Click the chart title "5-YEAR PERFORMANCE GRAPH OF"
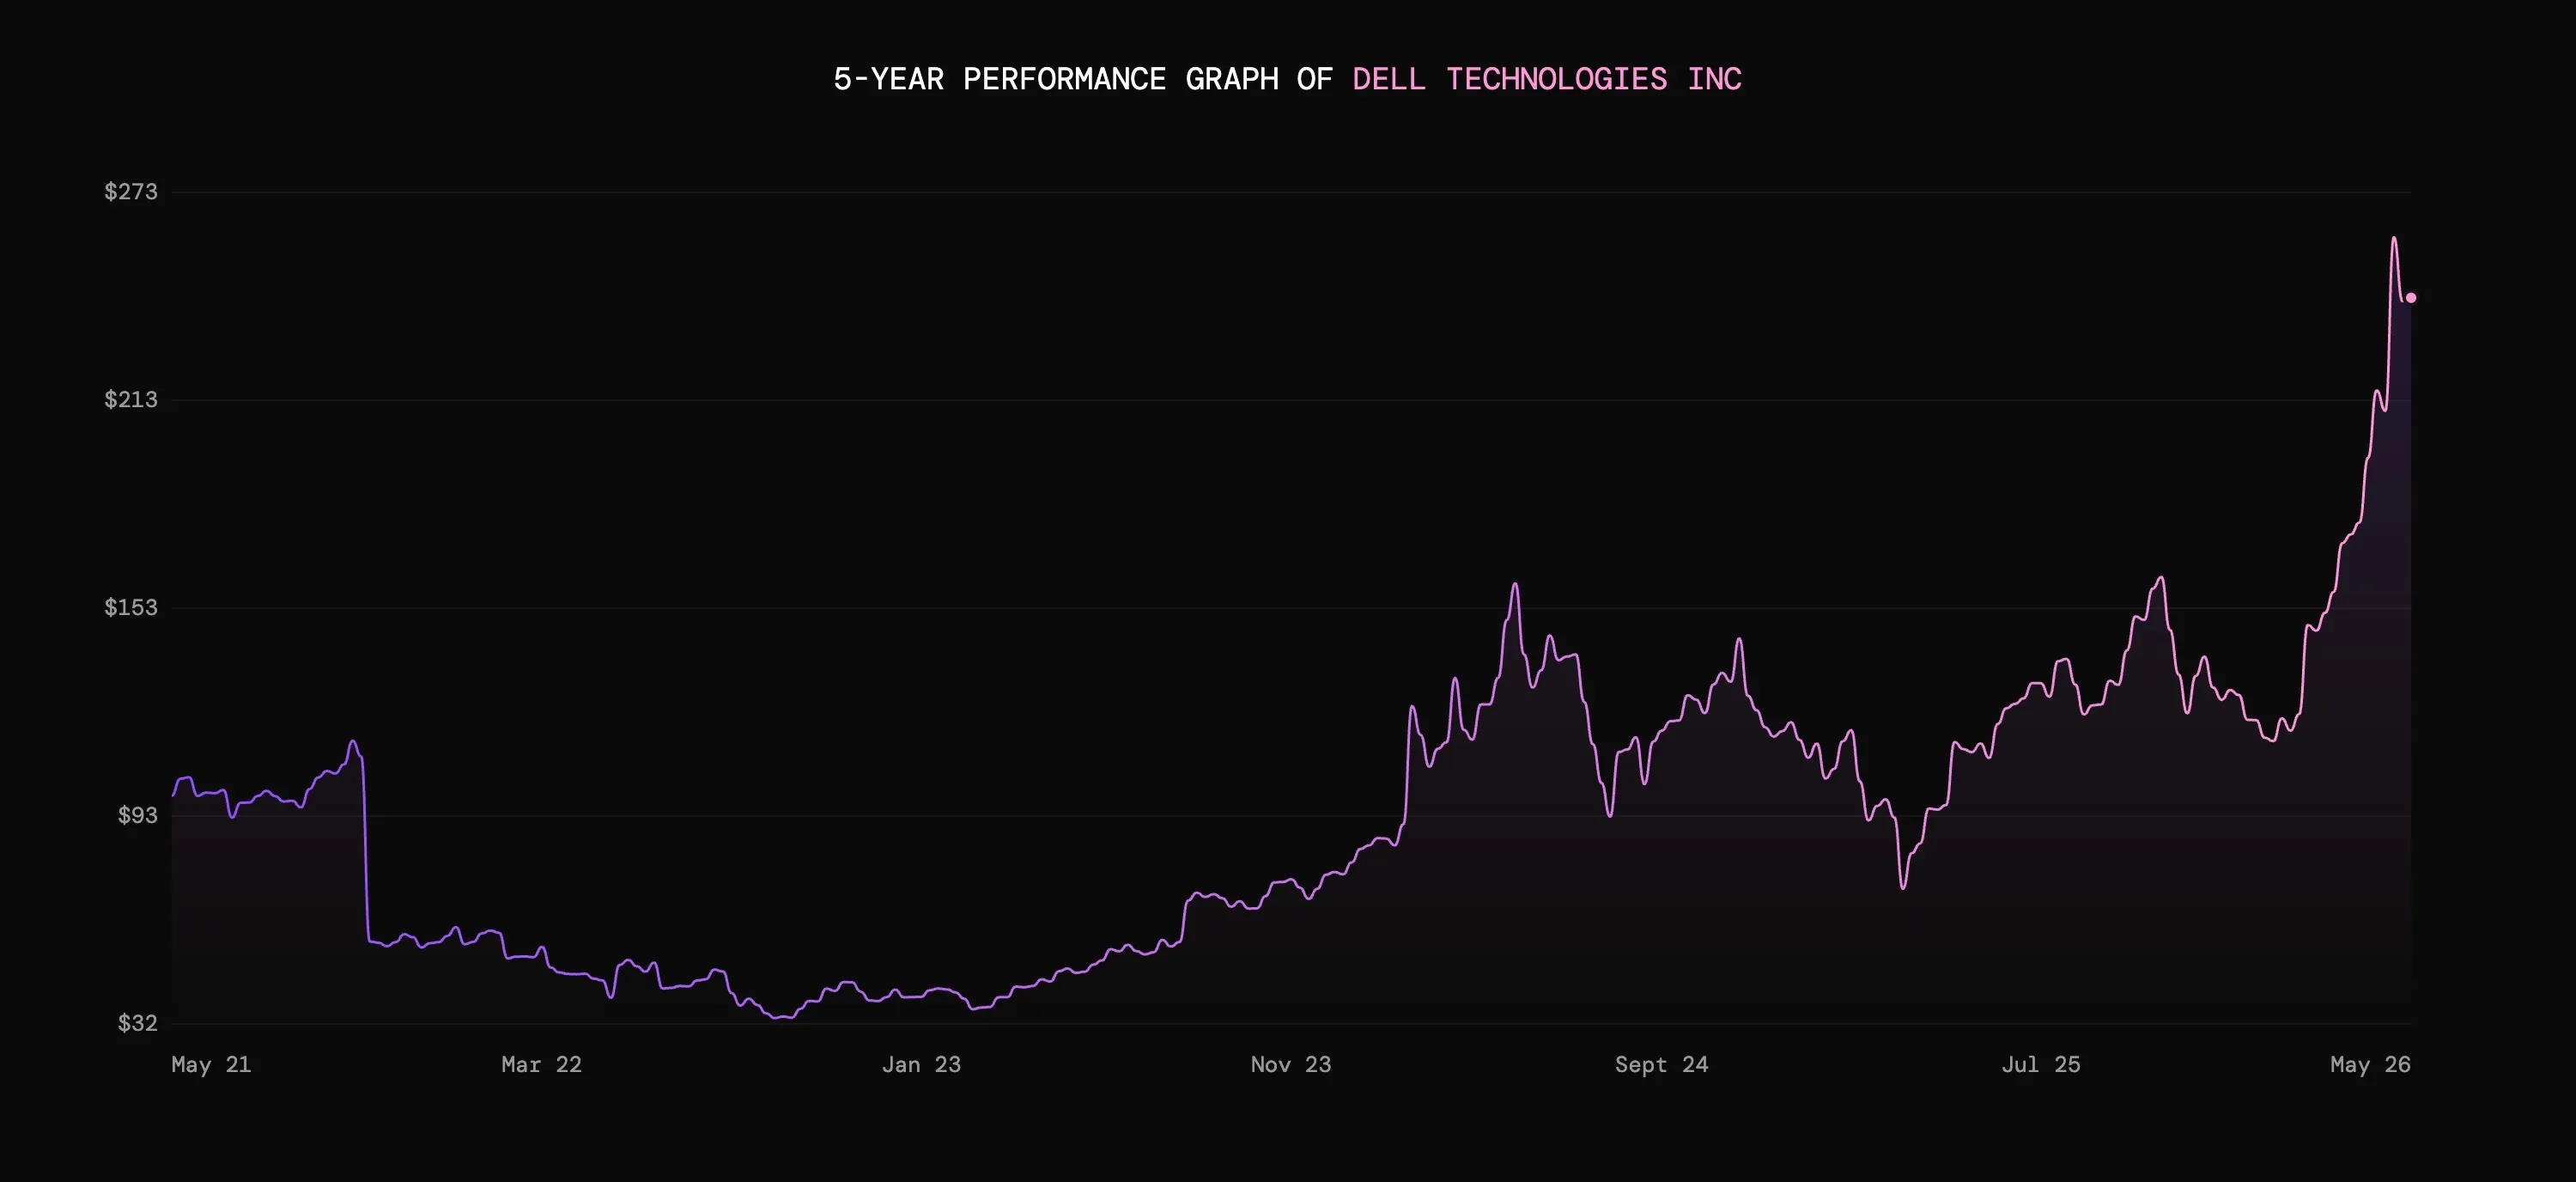The width and height of the screenshot is (2576, 1182). pyautogui.click(x=1083, y=79)
